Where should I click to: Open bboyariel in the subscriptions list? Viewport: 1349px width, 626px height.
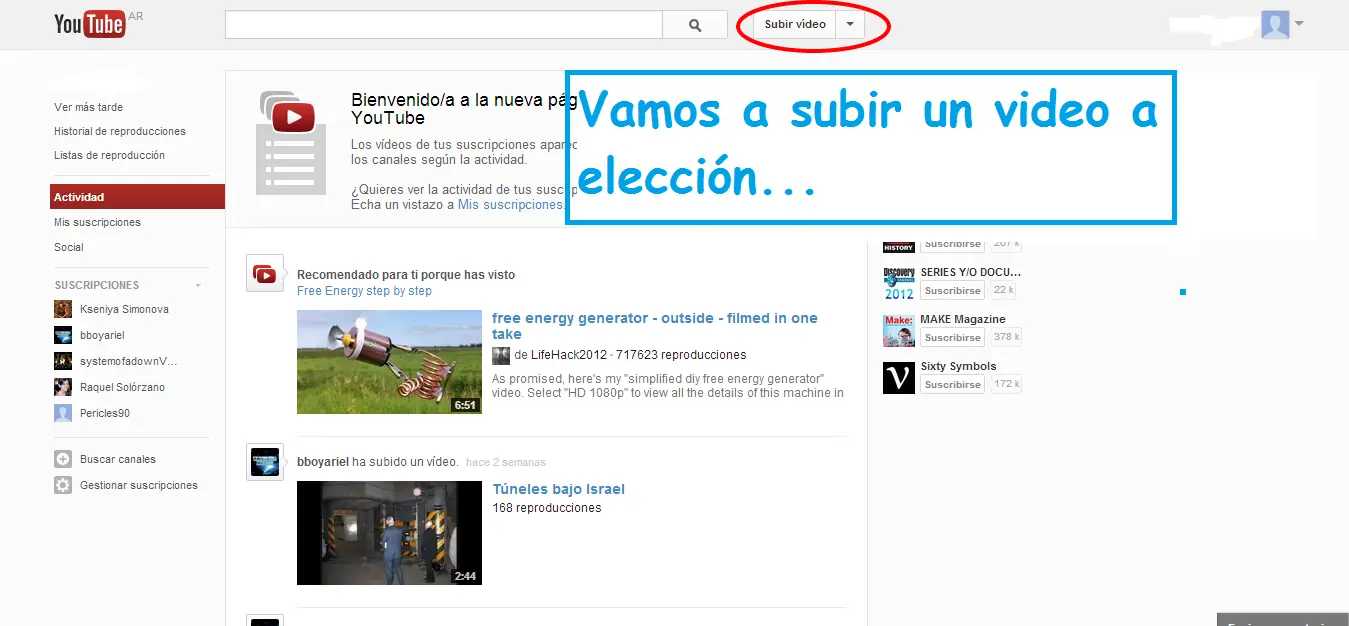coord(102,335)
